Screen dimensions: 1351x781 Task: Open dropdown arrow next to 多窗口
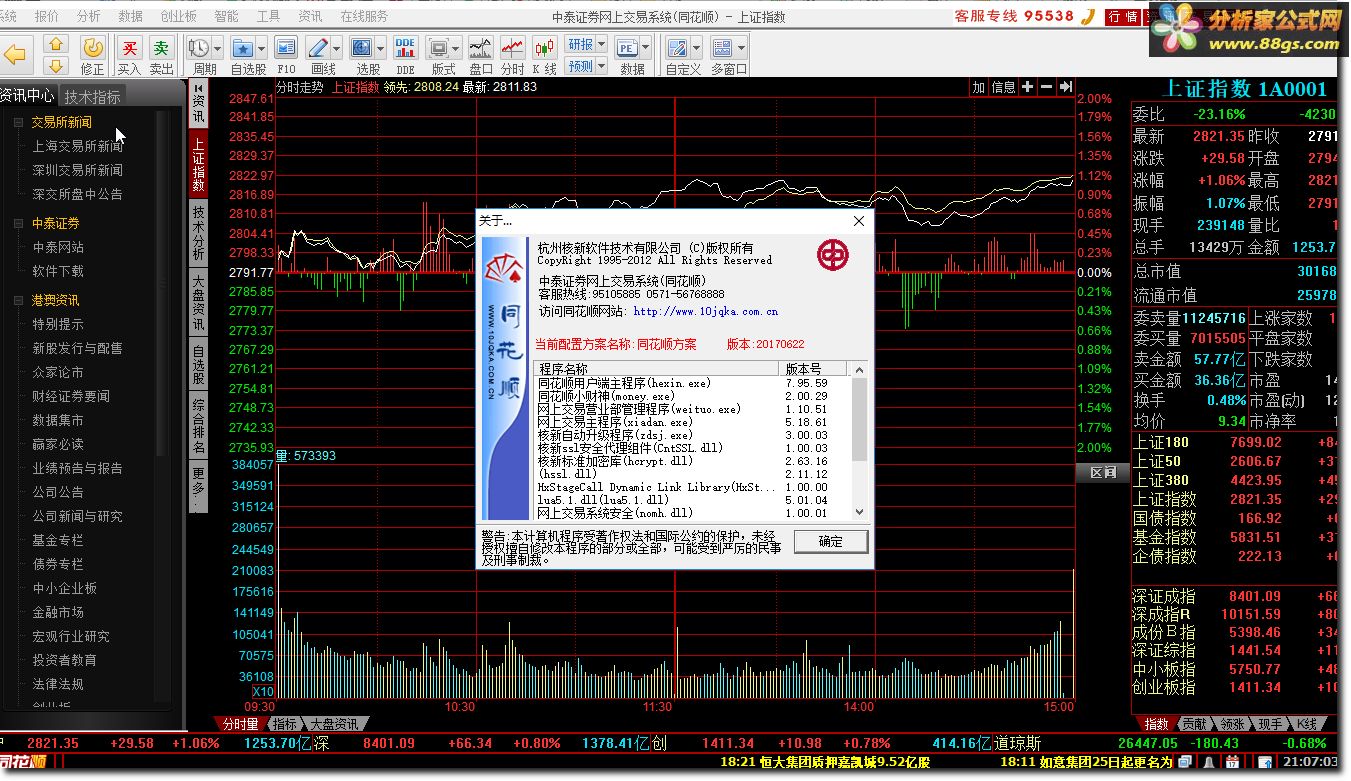(x=741, y=48)
